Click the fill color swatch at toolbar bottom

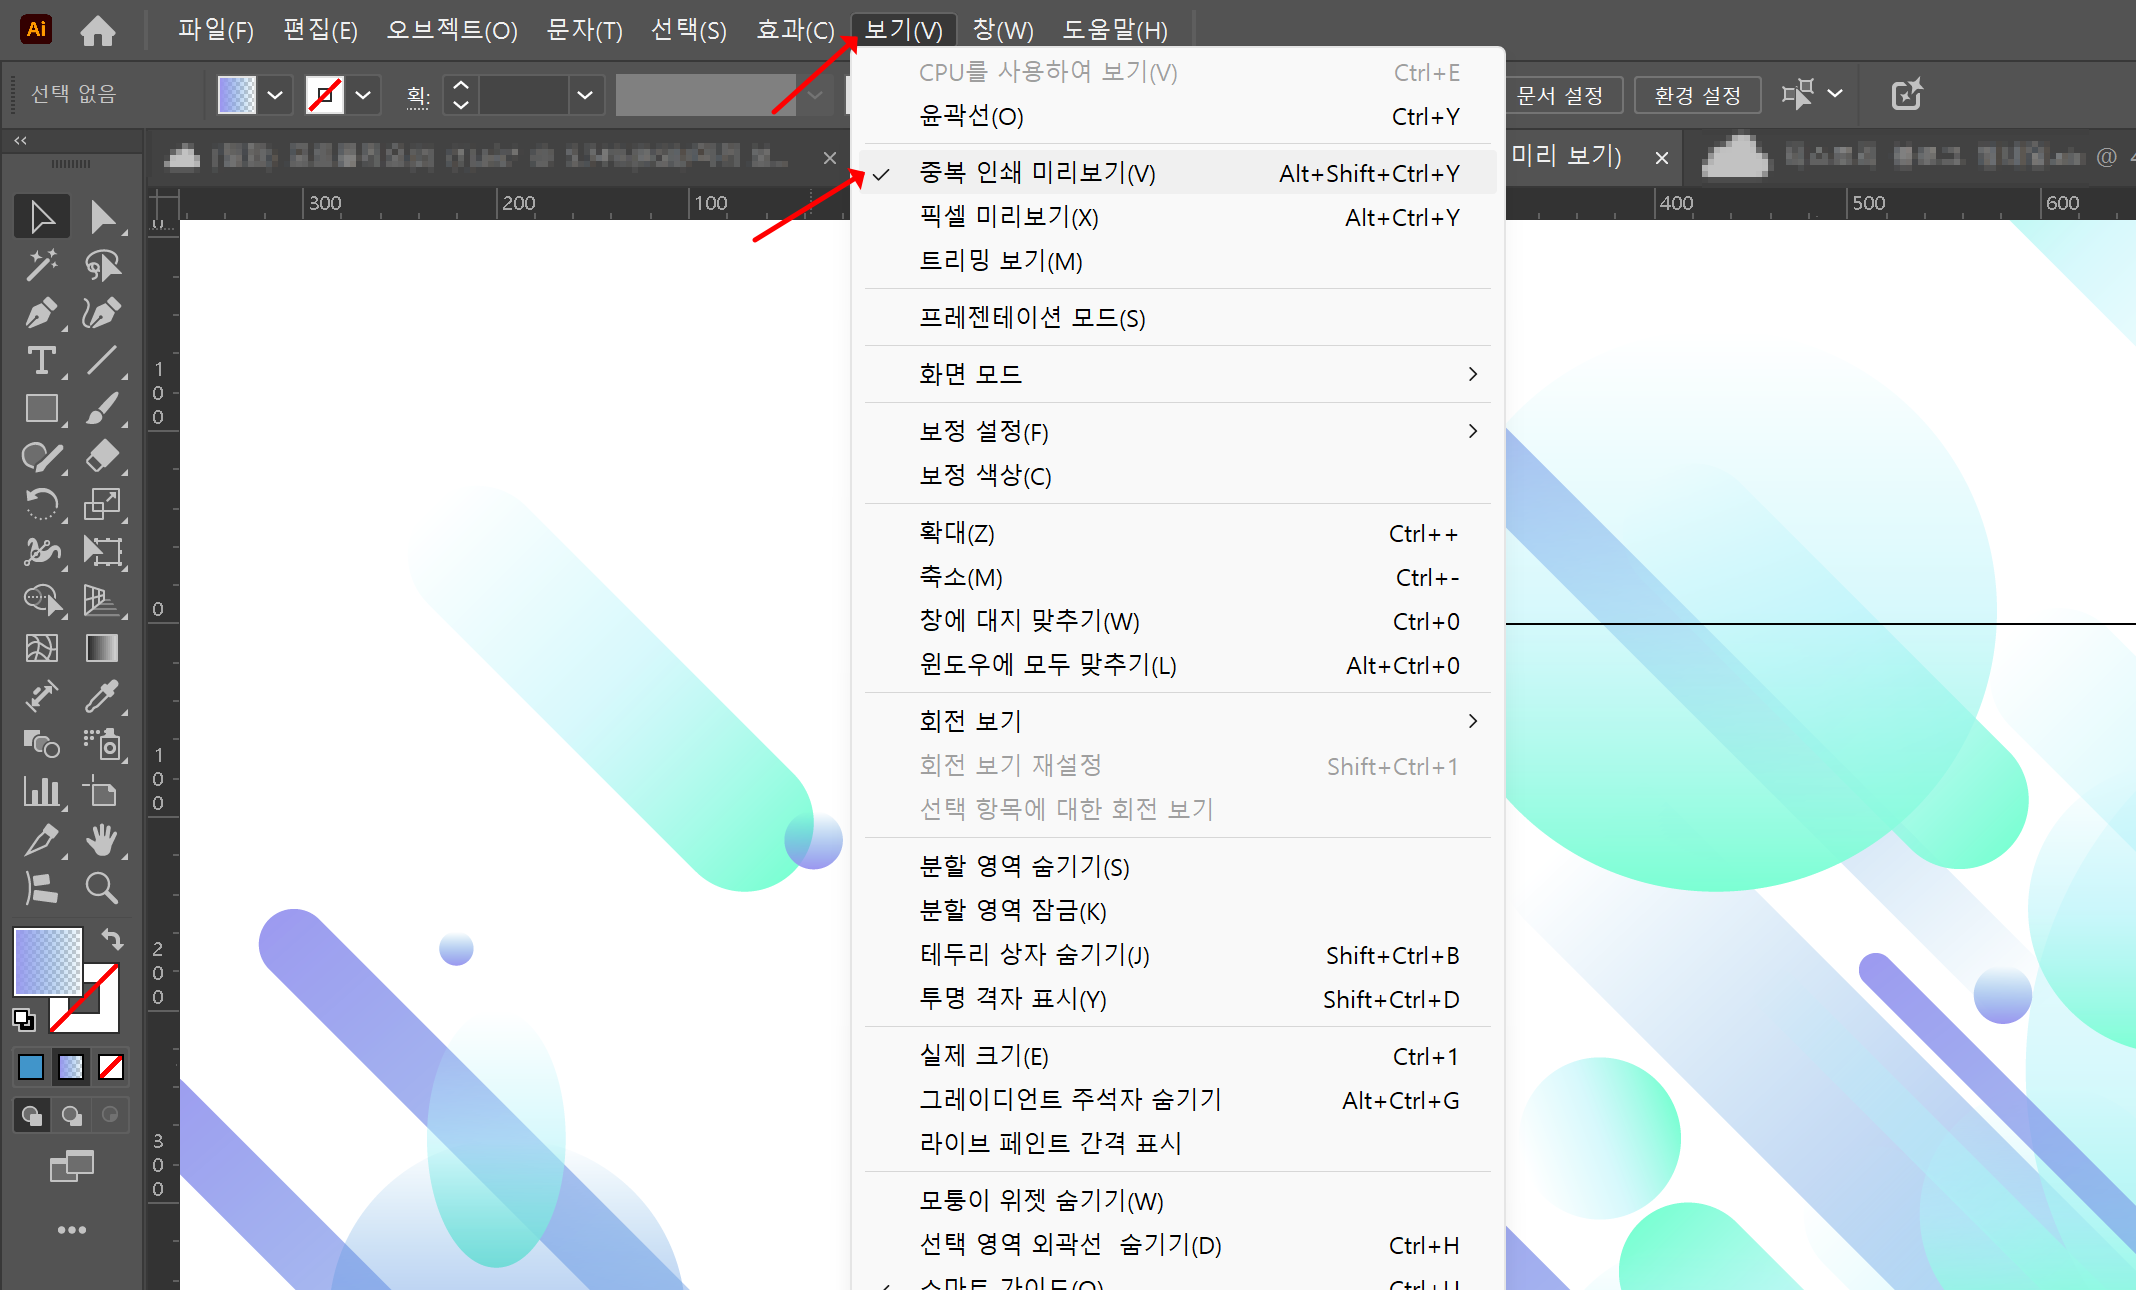pyautogui.click(x=47, y=963)
